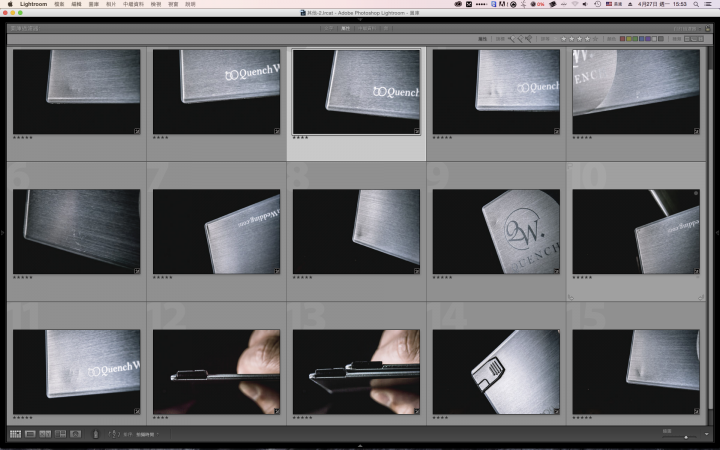This screenshot has height=450, width=720.
Task: Set the rating filter to five stars
Action: 596,39
